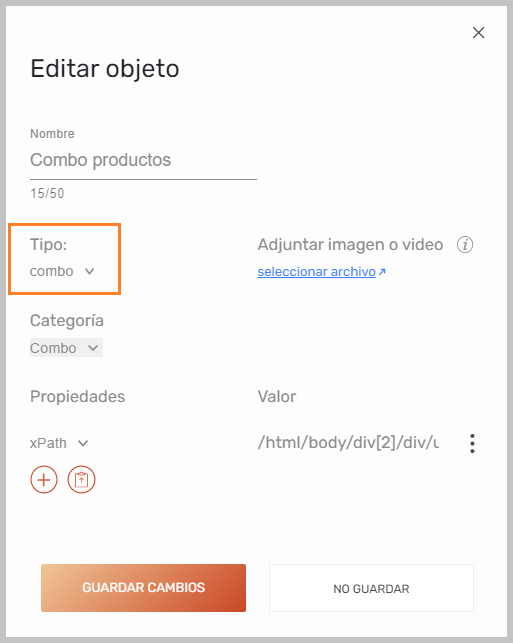
Task: Click the Propiedades column header
Action: pos(78,397)
